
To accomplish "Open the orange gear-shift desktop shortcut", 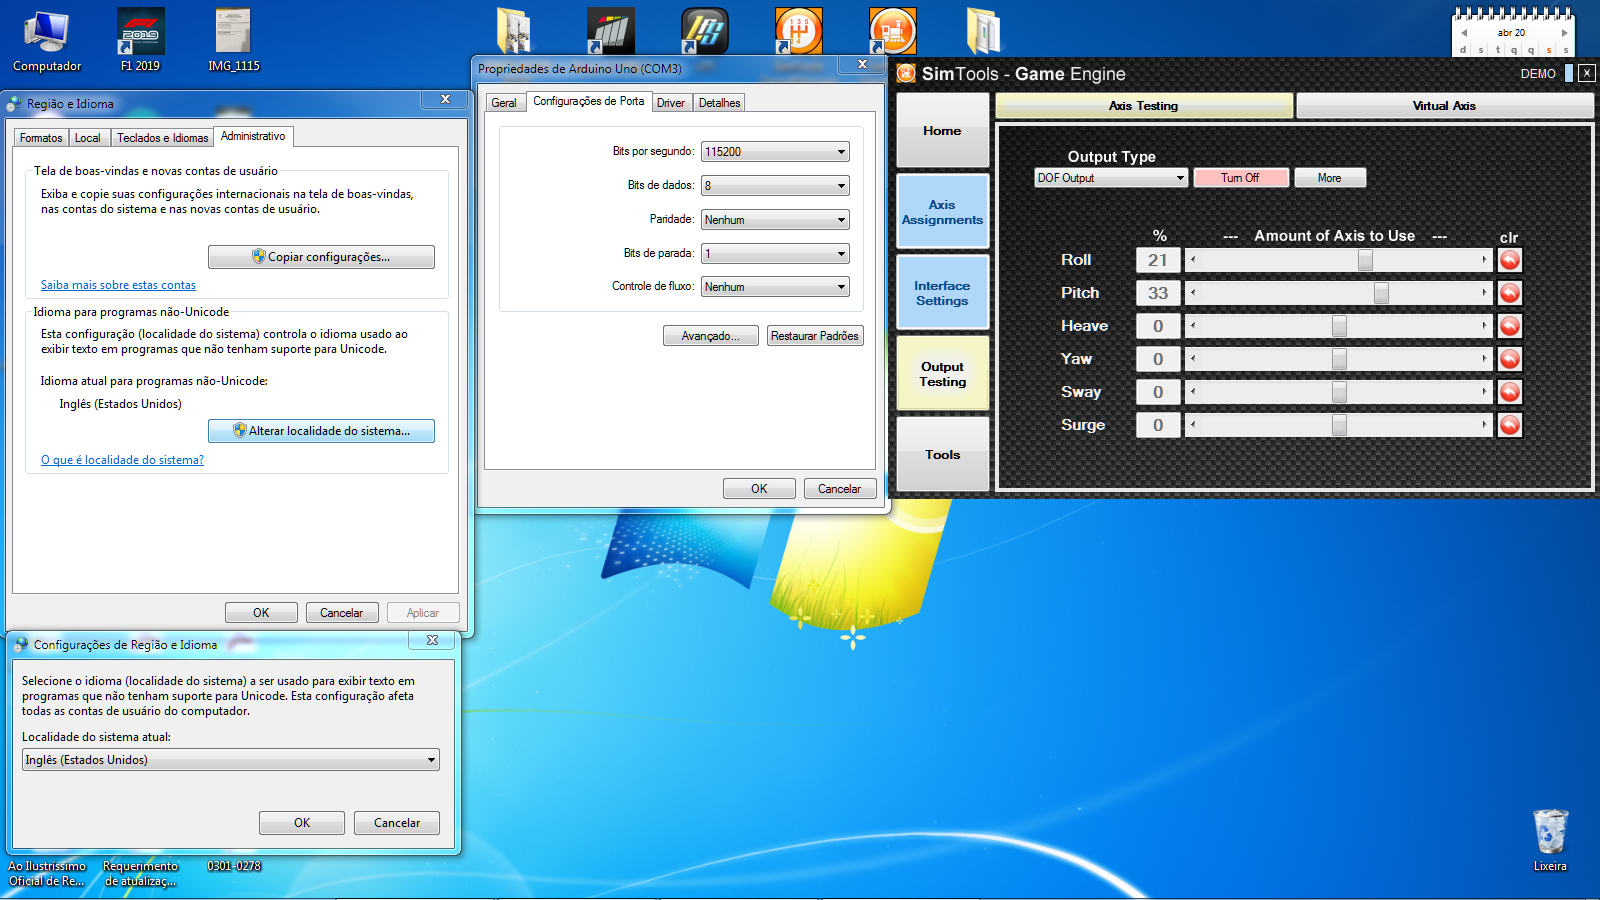I will pyautogui.click(x=798, y=30).
